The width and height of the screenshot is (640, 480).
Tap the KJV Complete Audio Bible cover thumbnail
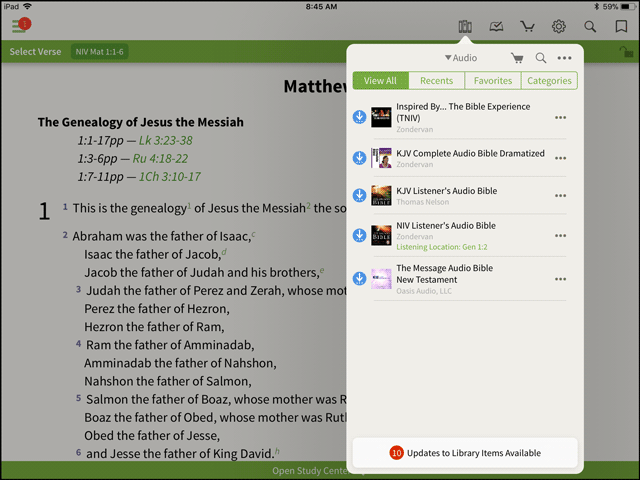[381, 158]
